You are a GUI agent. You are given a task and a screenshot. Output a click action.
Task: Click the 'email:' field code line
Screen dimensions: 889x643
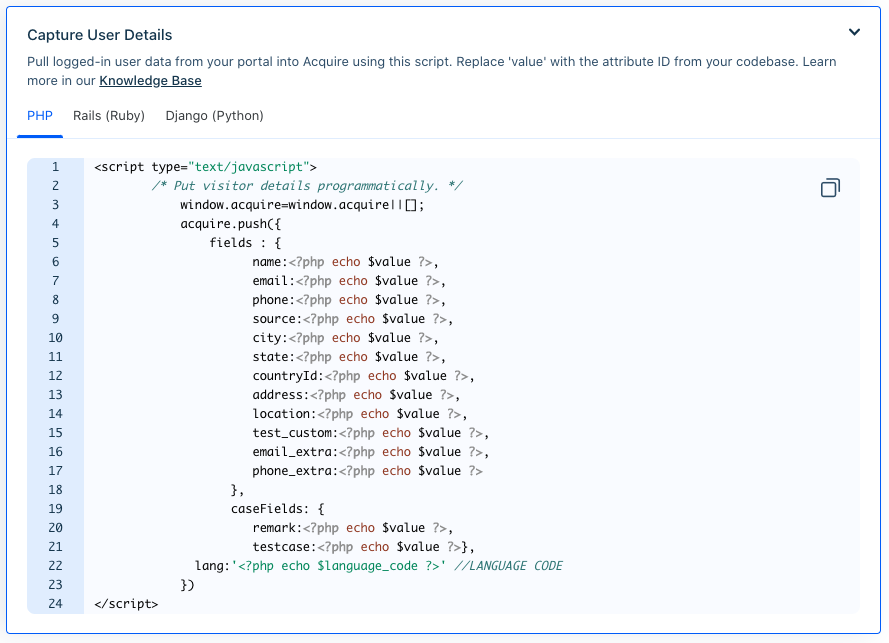pos(349,281)
